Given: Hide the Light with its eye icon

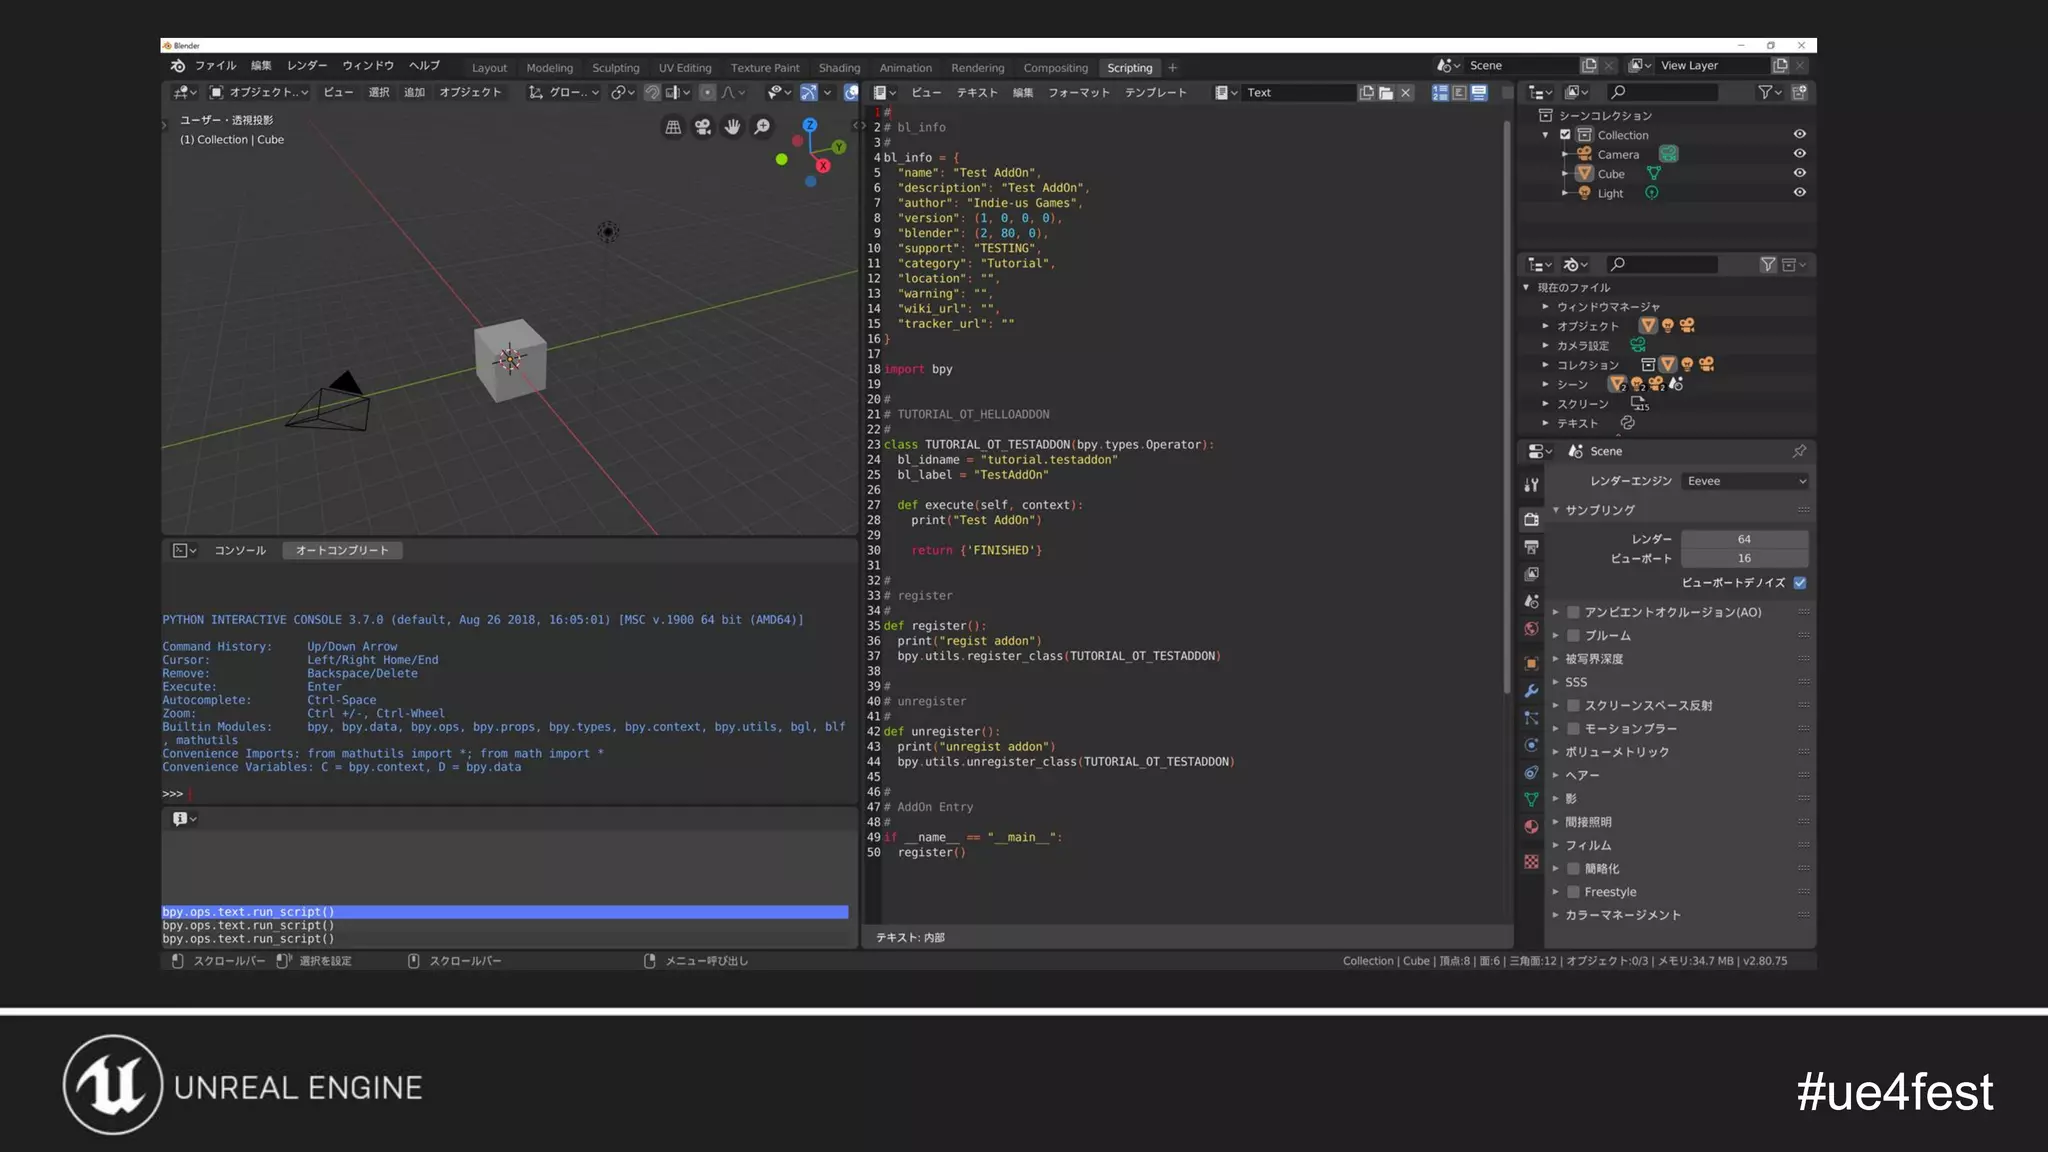Looking at the screenshot, I should coord(1800,193).
